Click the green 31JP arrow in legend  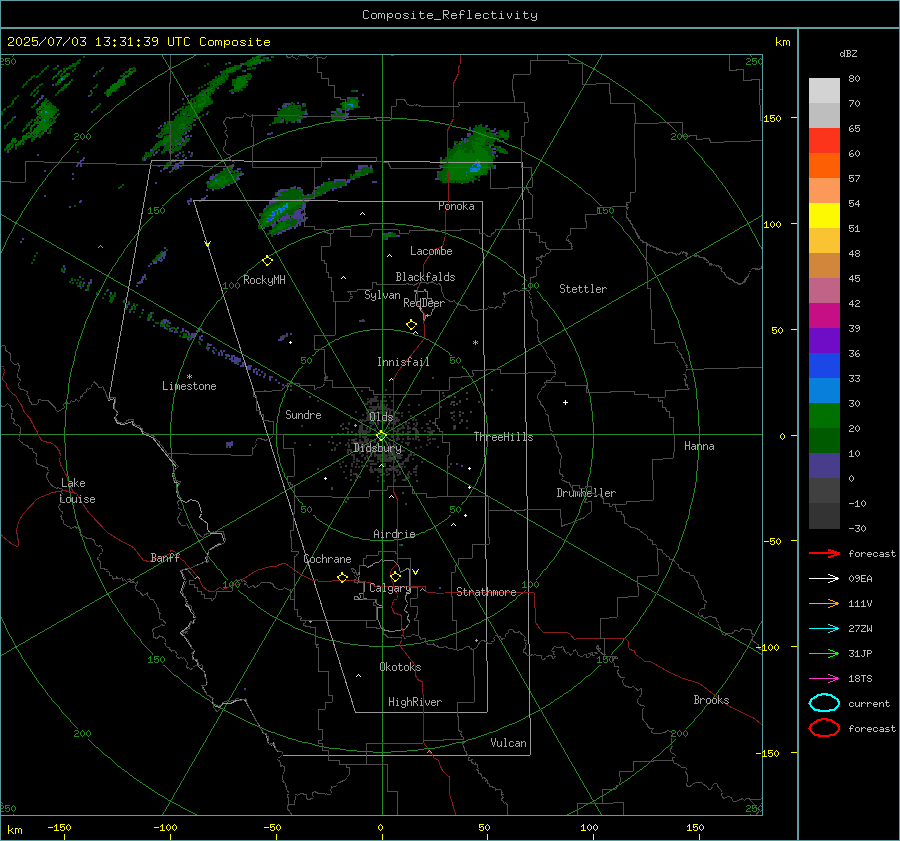click(824, 653)
